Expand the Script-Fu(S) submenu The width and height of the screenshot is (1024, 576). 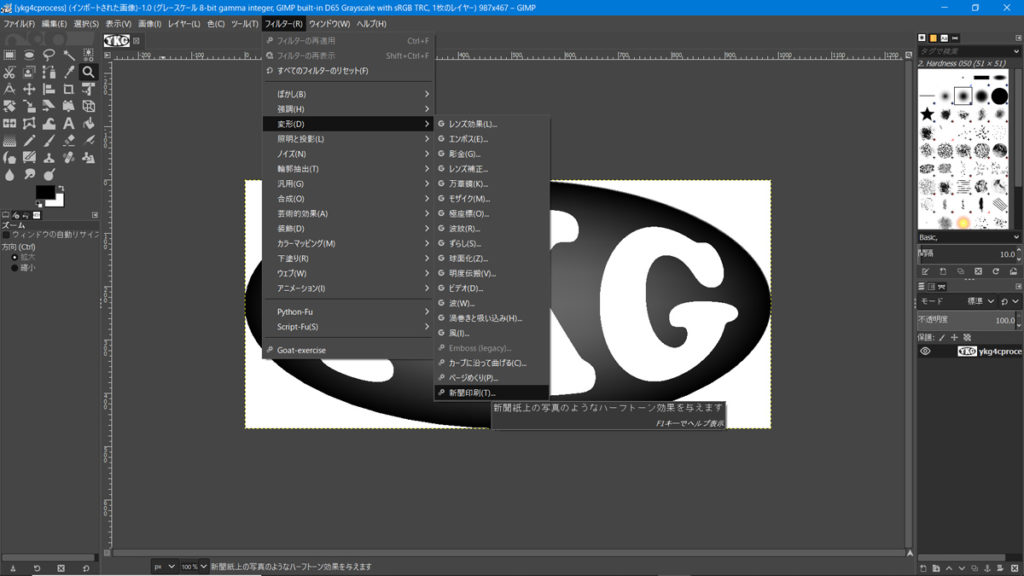(348, 327)
